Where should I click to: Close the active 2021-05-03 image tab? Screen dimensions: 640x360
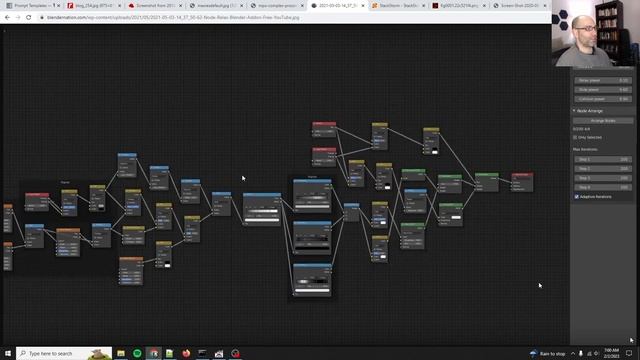click(363, 6)
